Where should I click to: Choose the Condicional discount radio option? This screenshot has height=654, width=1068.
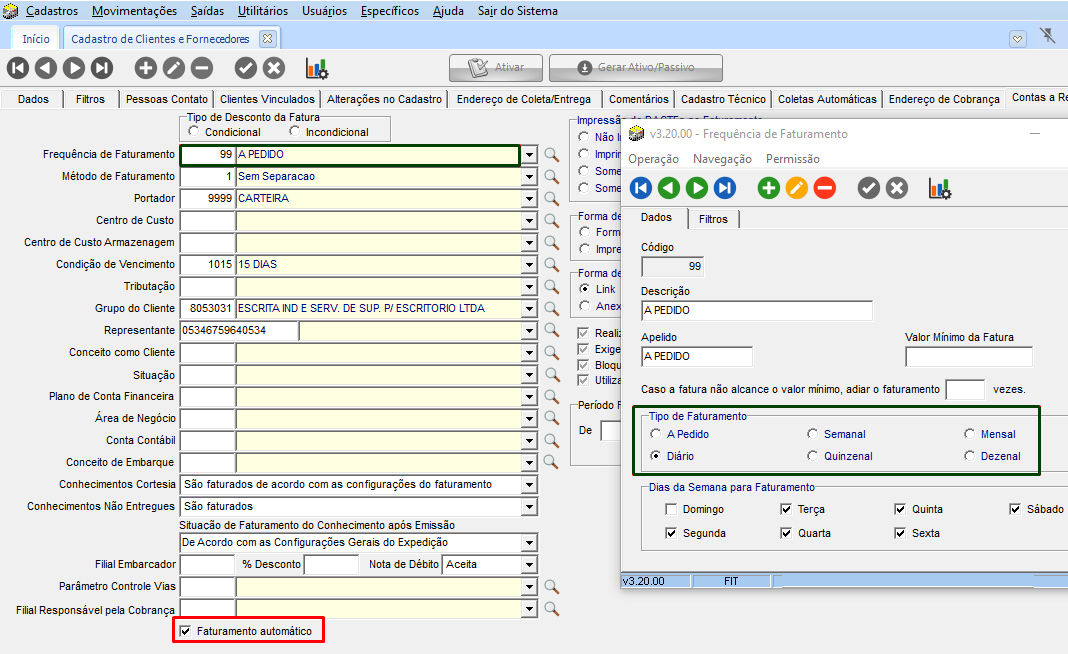tap(194, 132)
